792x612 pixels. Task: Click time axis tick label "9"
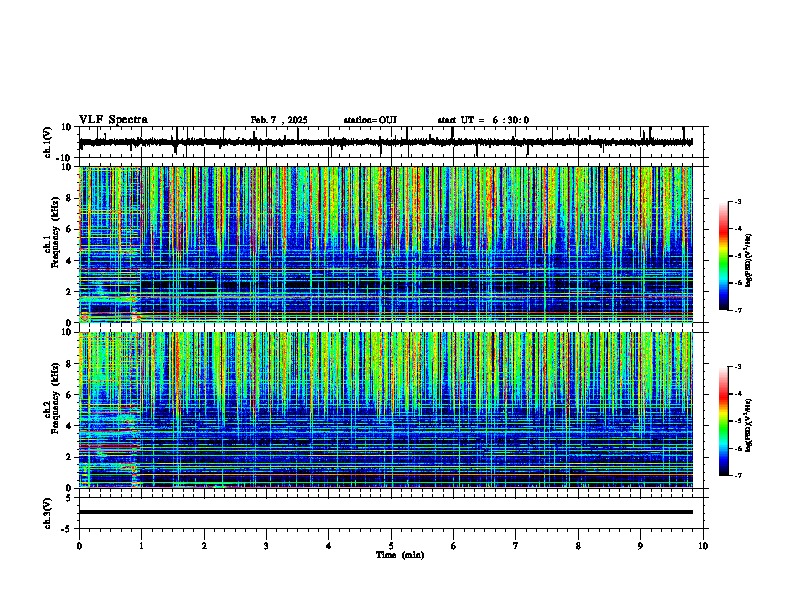(x=640, y=546)
